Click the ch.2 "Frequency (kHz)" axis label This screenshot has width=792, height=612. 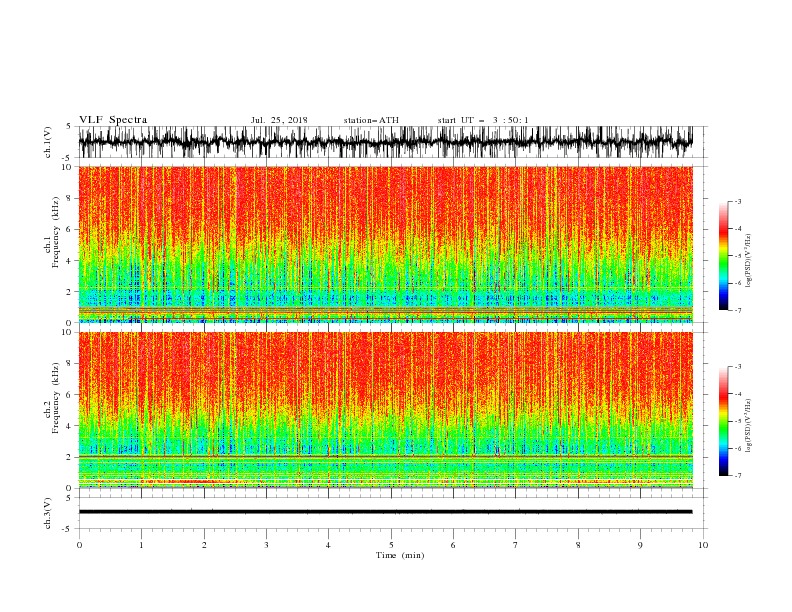point(56,398)
